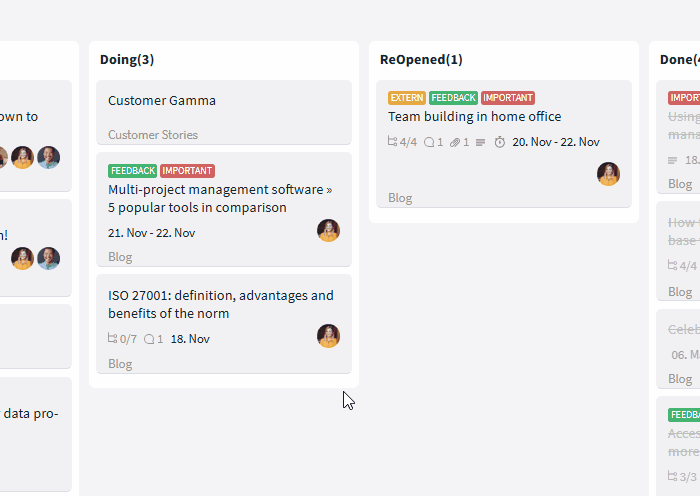This screenshot has width=700, height=496.
Task: Click IMPORTANT label on Multi-project management card
Action: point(187,171)
